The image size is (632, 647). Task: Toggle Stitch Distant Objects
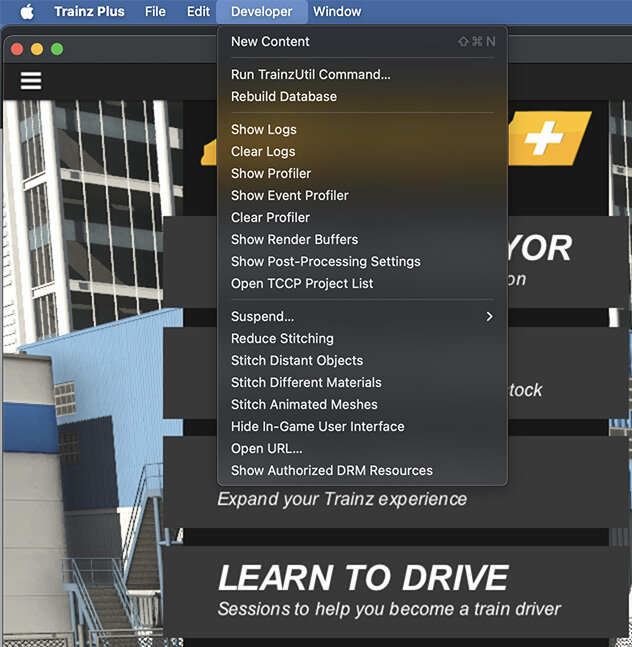pyautogui.click(x=362, y=361)
